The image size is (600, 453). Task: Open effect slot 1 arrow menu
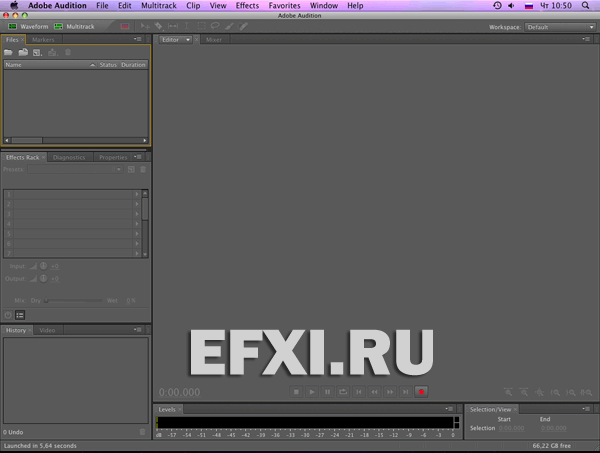click(137, 194)
